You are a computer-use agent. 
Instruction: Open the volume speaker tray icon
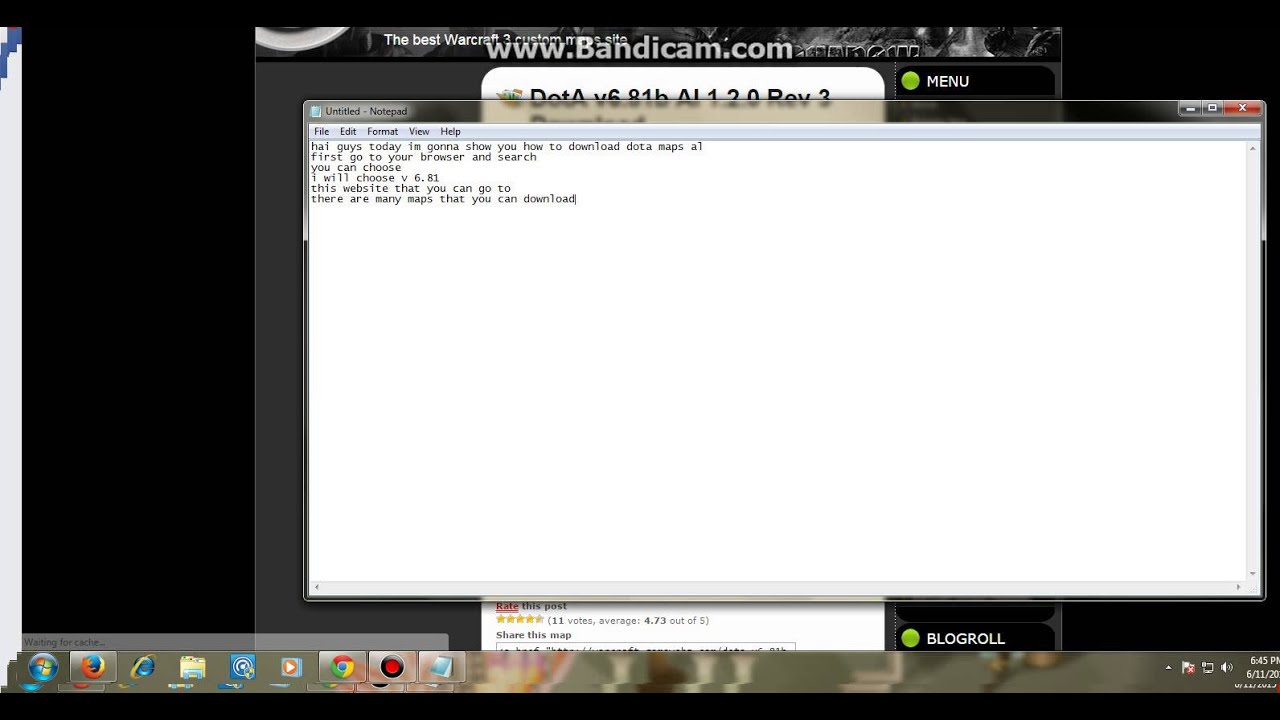pyautogui.click(x=1227, y=667)
